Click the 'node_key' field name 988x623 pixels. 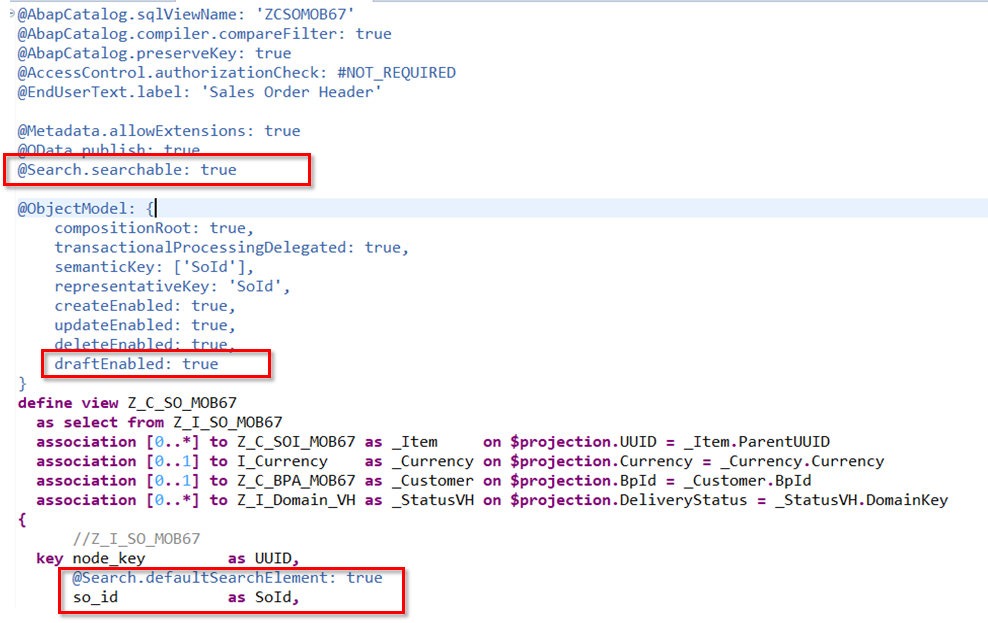pos(108,558)
